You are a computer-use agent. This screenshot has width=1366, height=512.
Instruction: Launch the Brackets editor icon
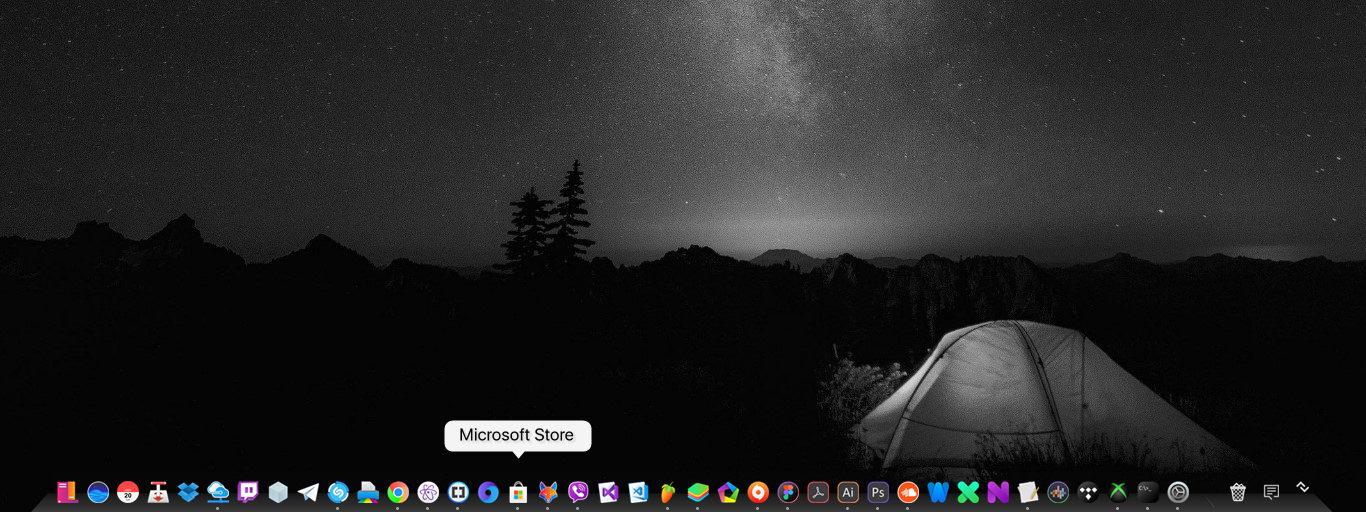pyautogui.click(x=458, y=492)
